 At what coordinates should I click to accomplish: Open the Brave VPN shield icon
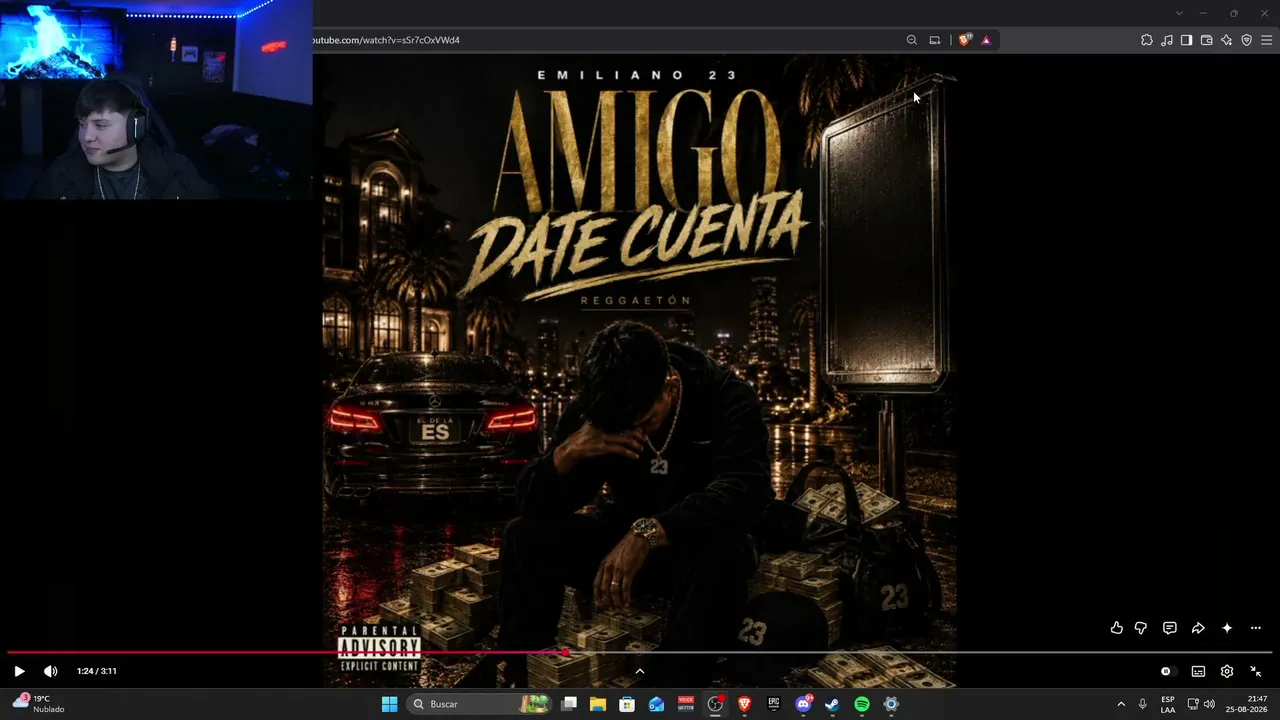(x=1247, y=40)
